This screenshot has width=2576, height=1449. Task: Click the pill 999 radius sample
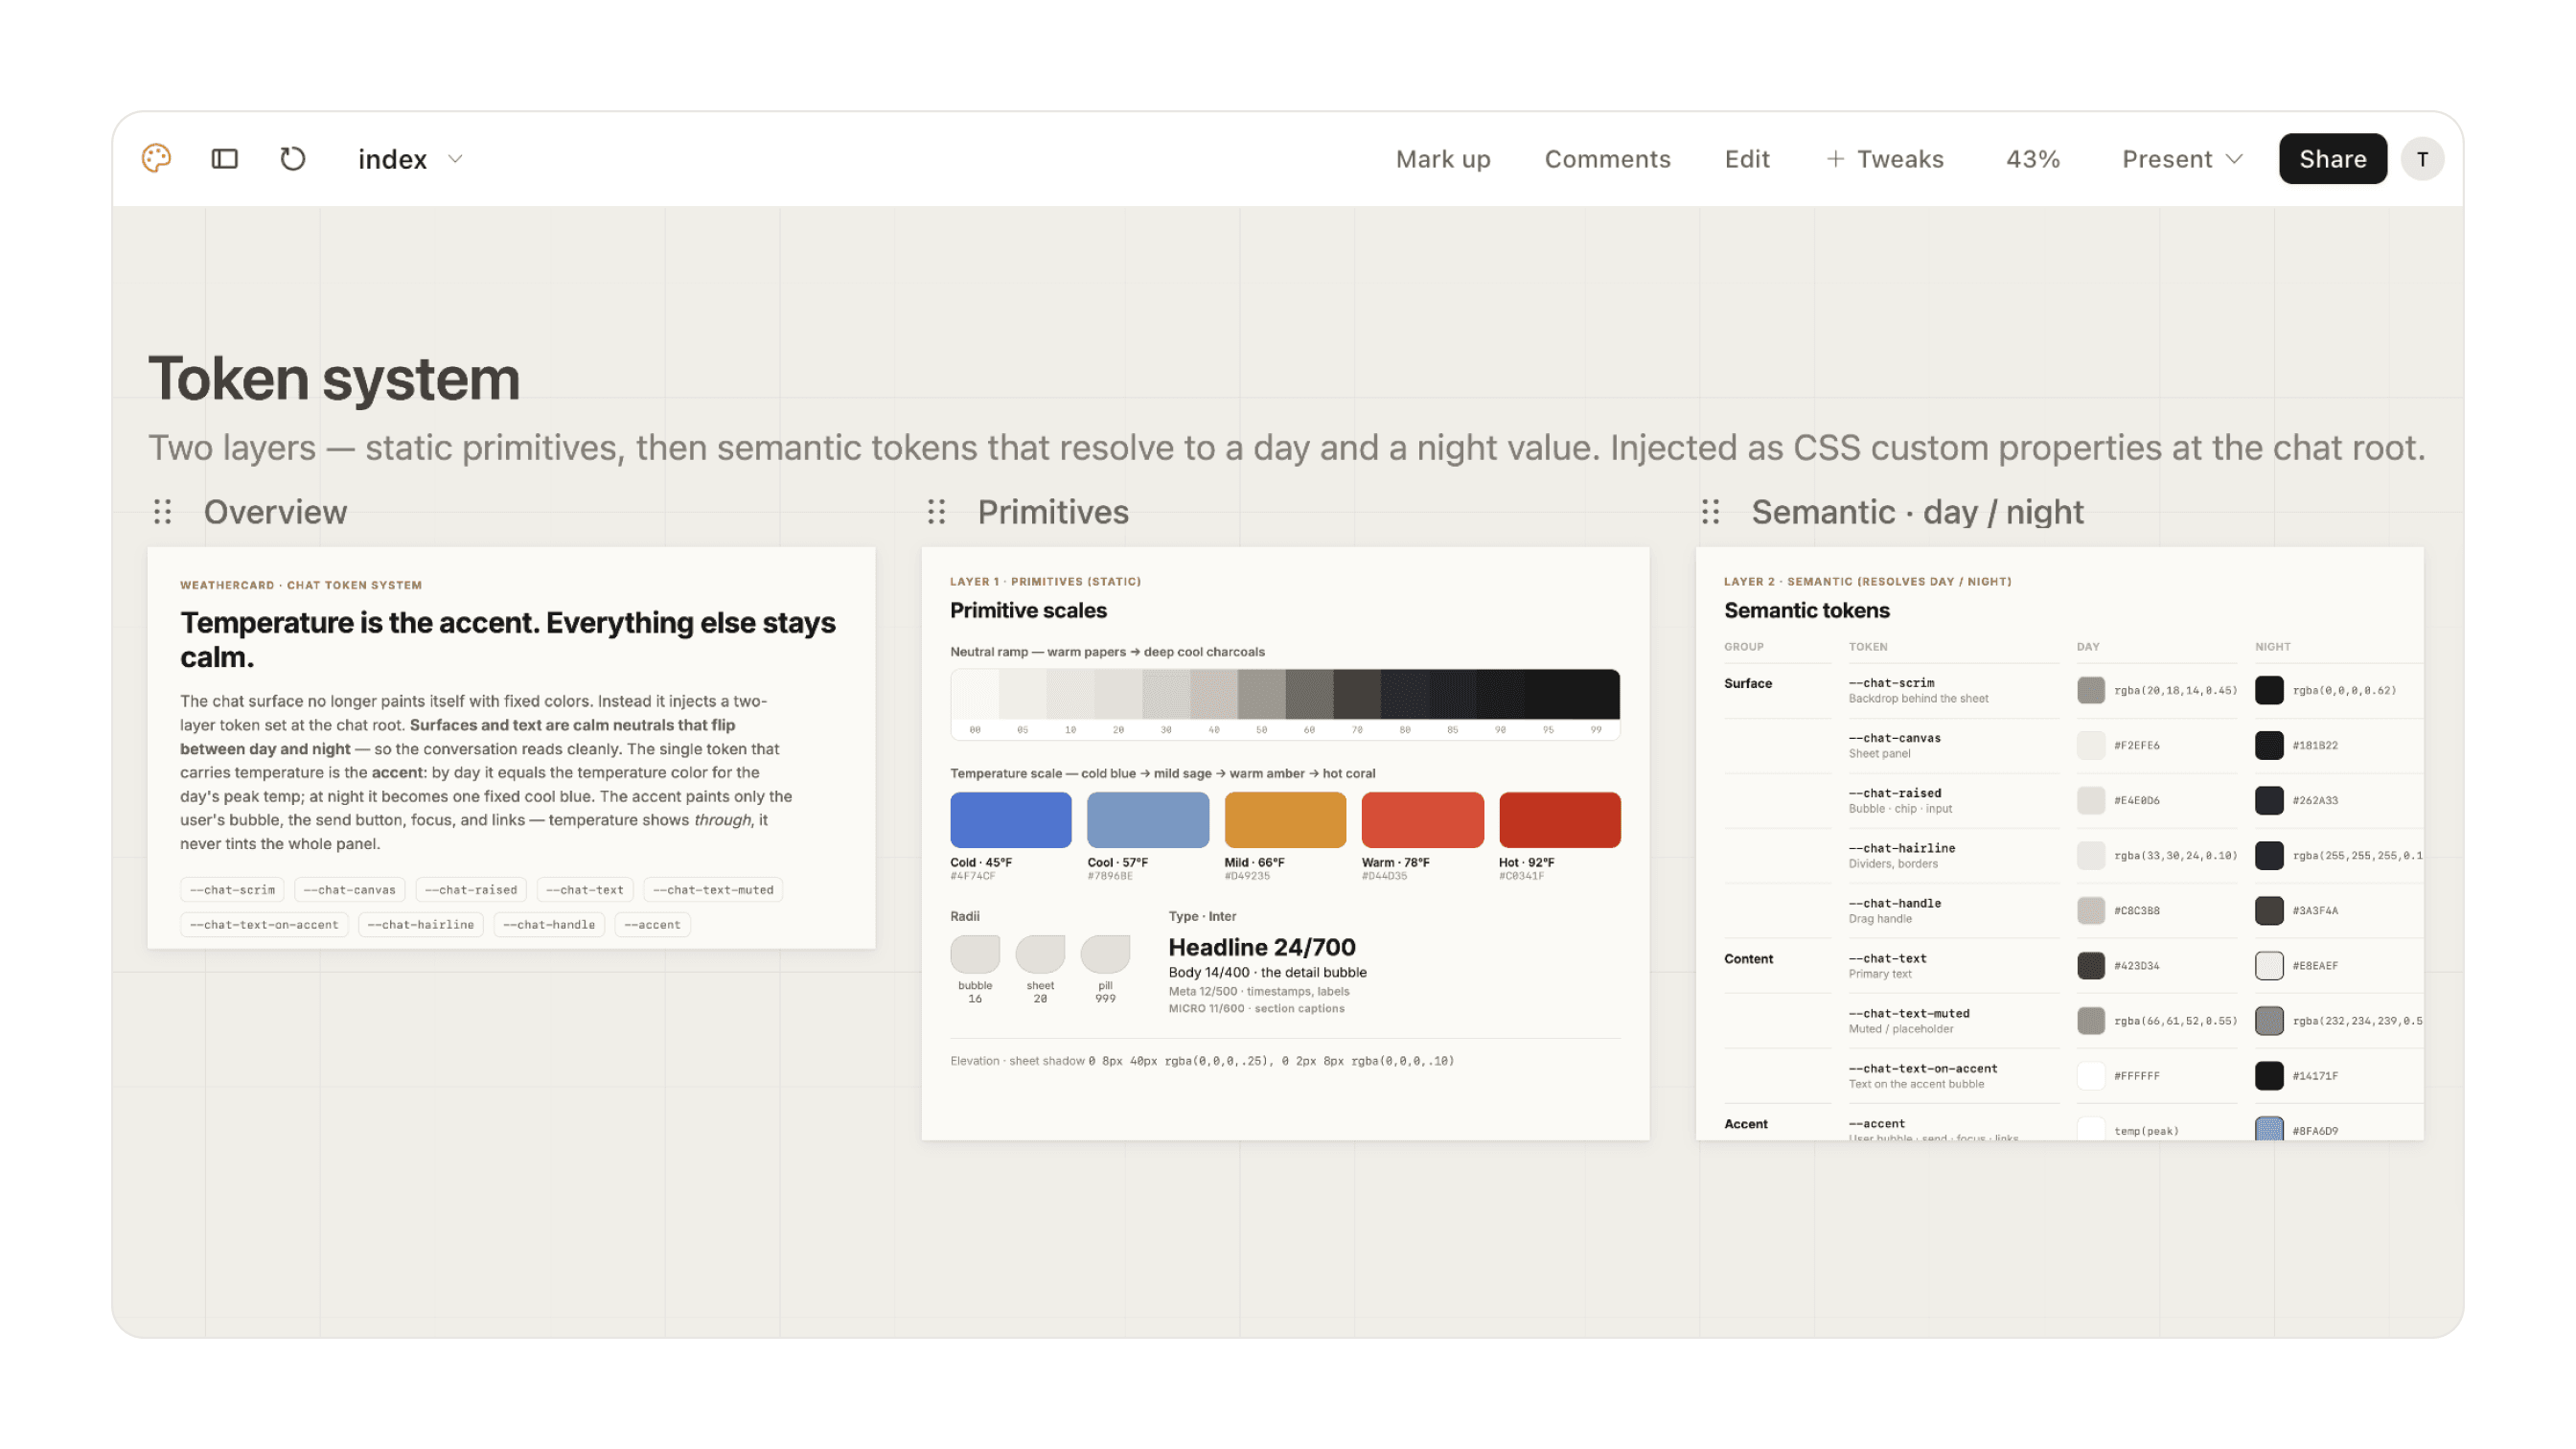[1105, 954]
